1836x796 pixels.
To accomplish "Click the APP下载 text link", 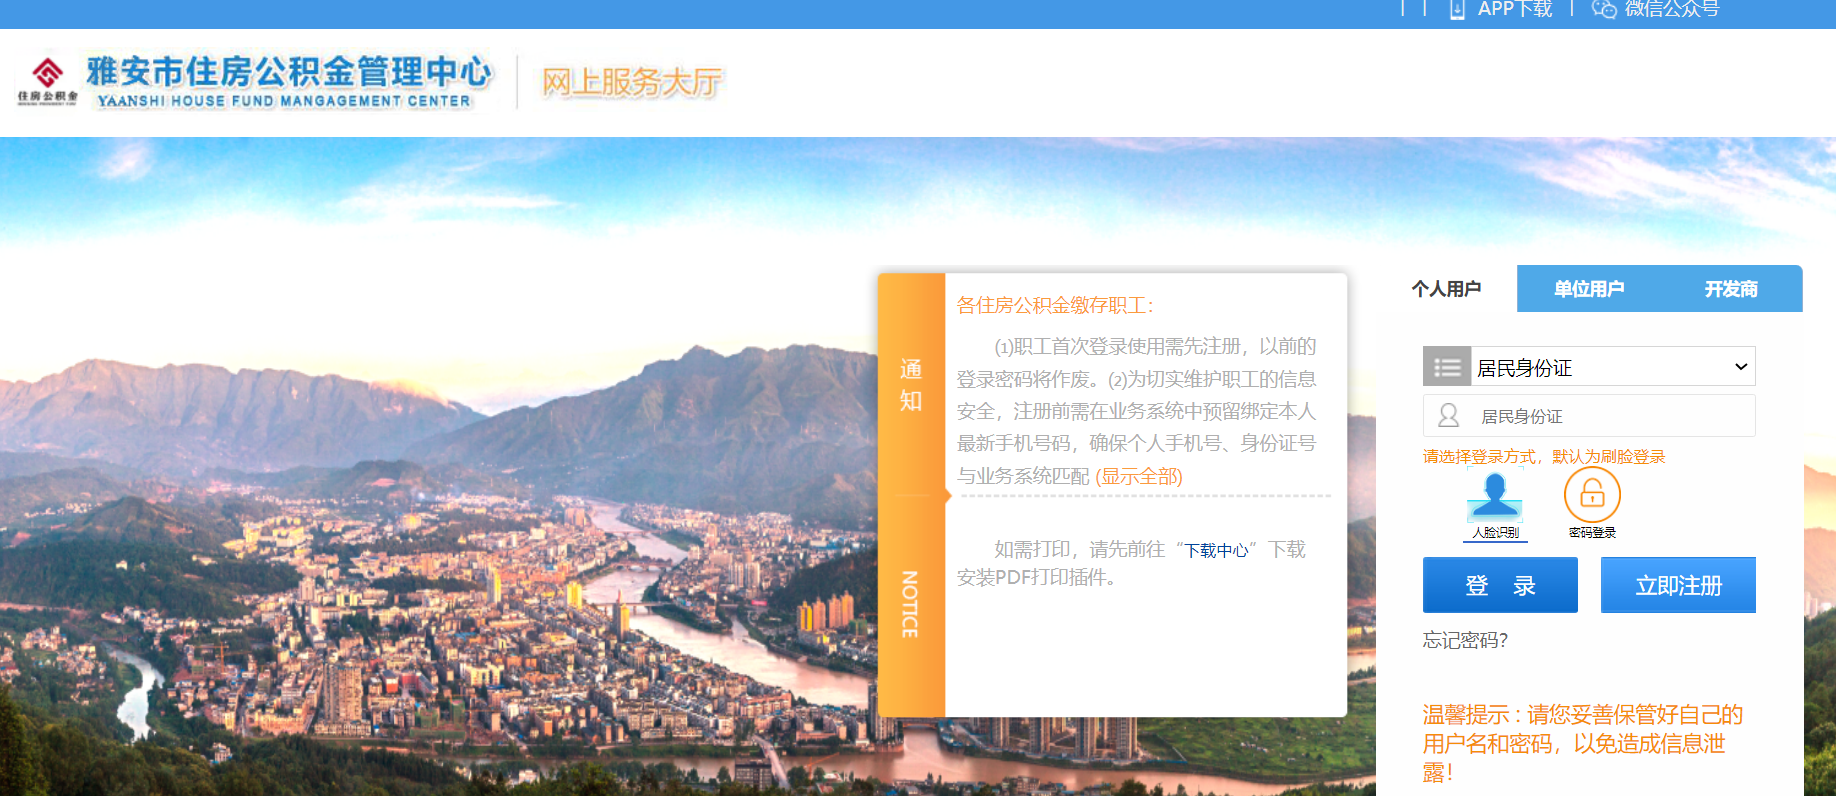I will click(1515, 9).
